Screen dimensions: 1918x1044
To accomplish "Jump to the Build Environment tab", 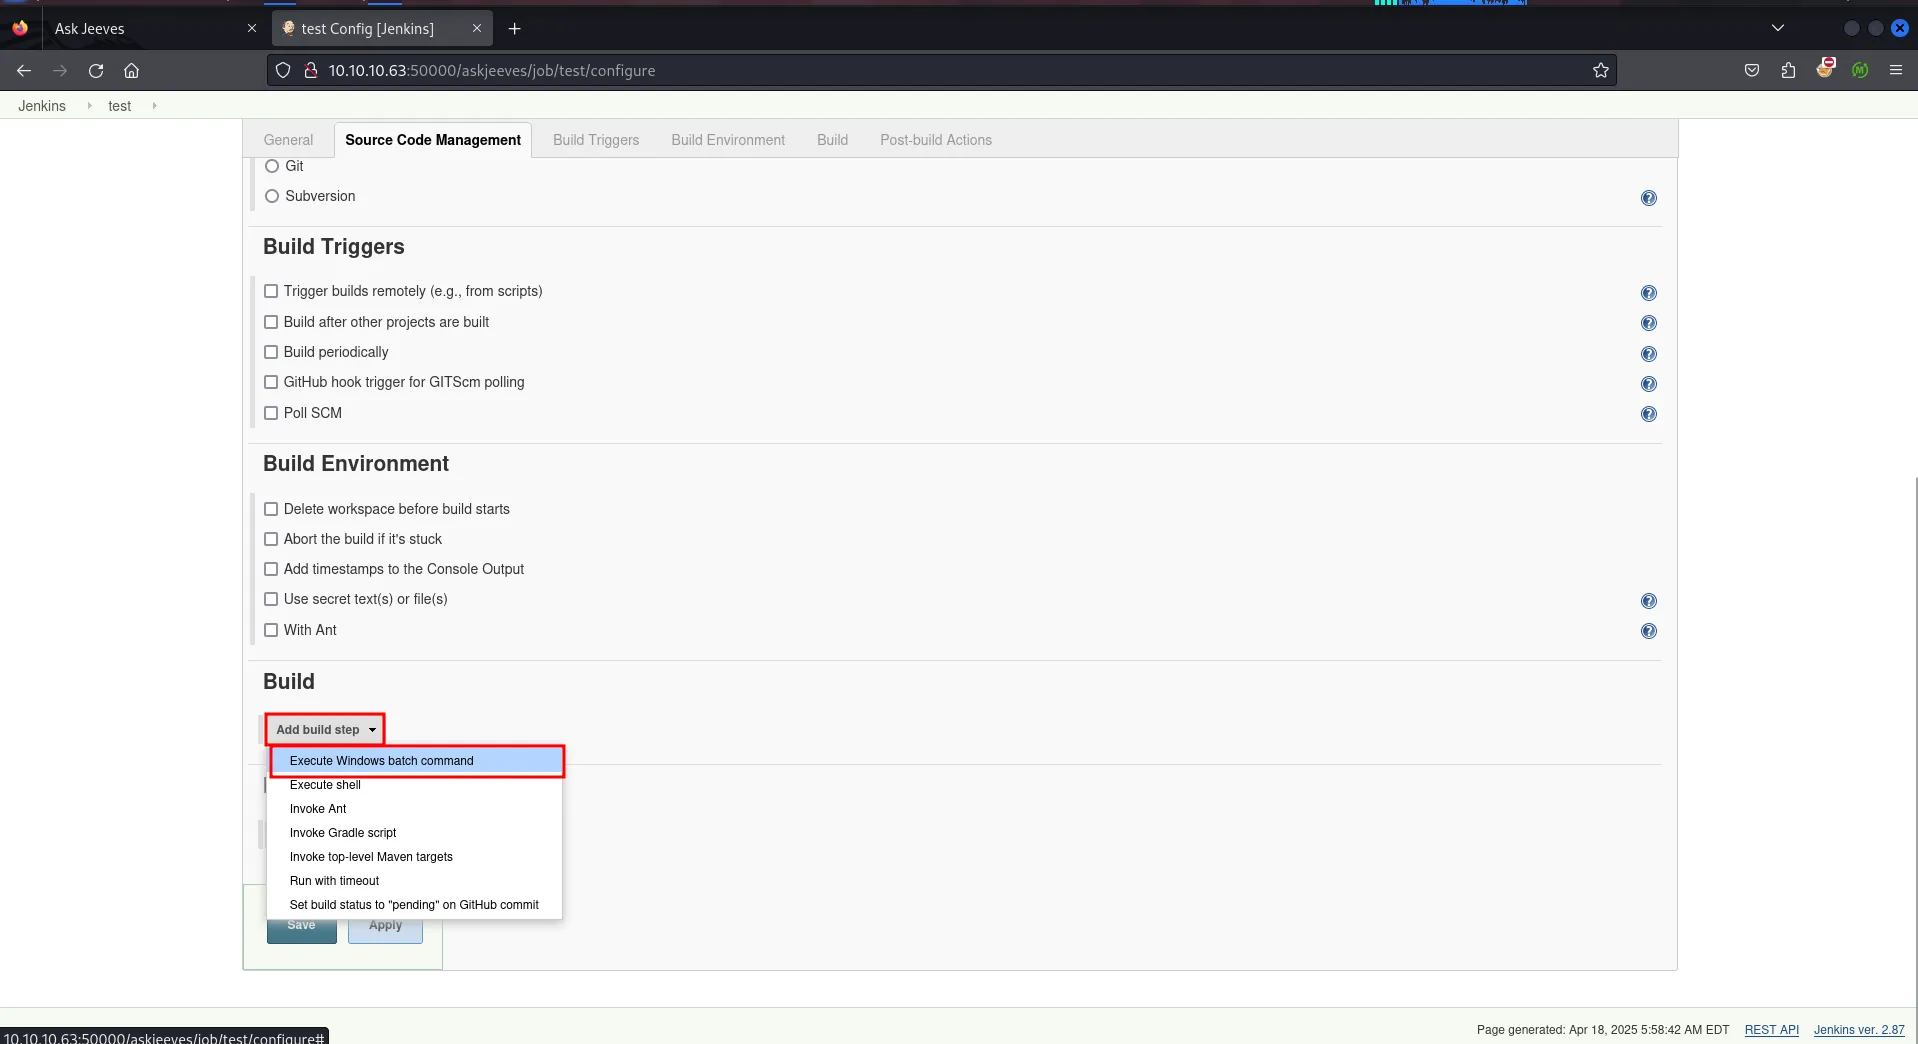I will point(728,140).
